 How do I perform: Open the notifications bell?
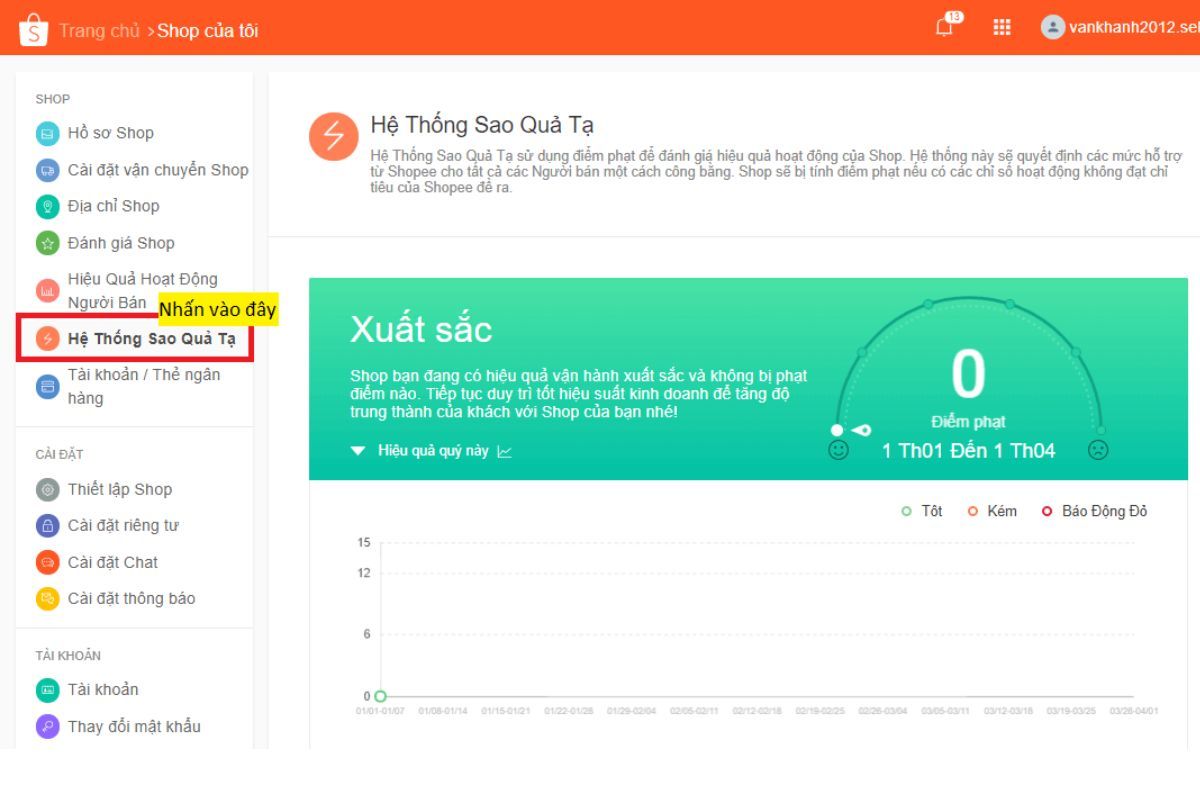tap(944, 27)
